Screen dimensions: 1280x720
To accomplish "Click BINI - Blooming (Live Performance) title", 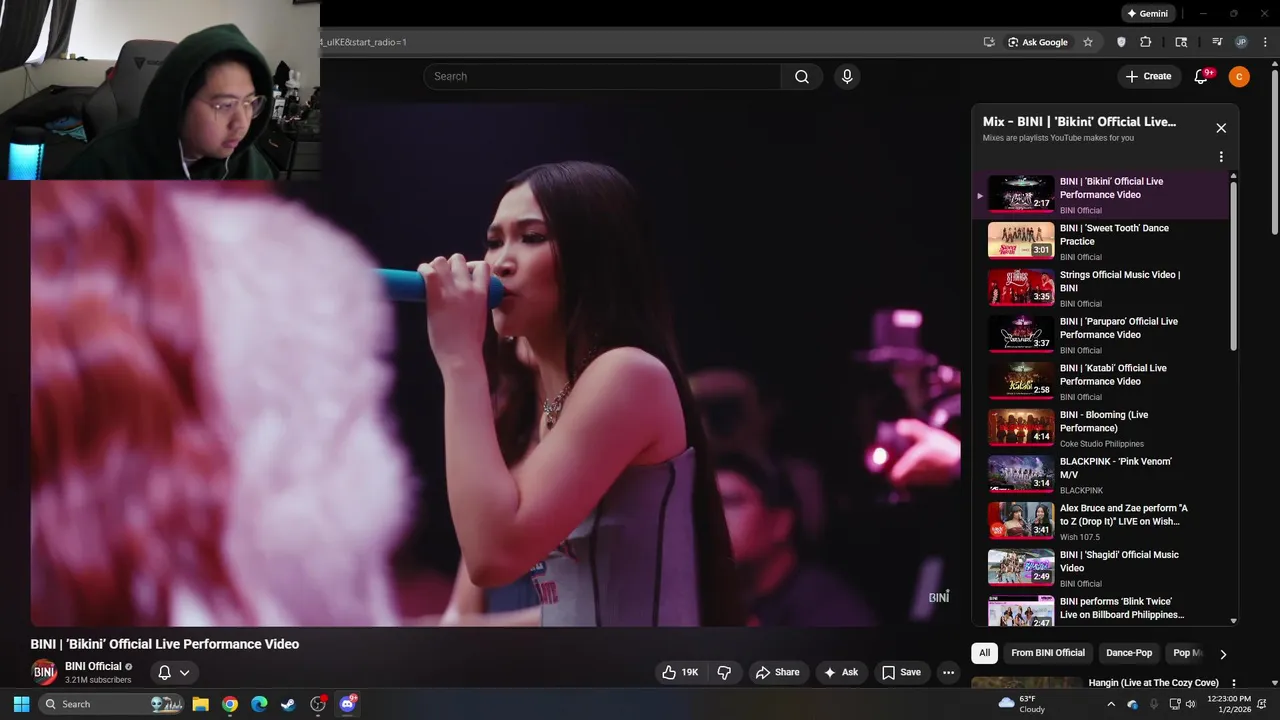I will point(1104,422).
